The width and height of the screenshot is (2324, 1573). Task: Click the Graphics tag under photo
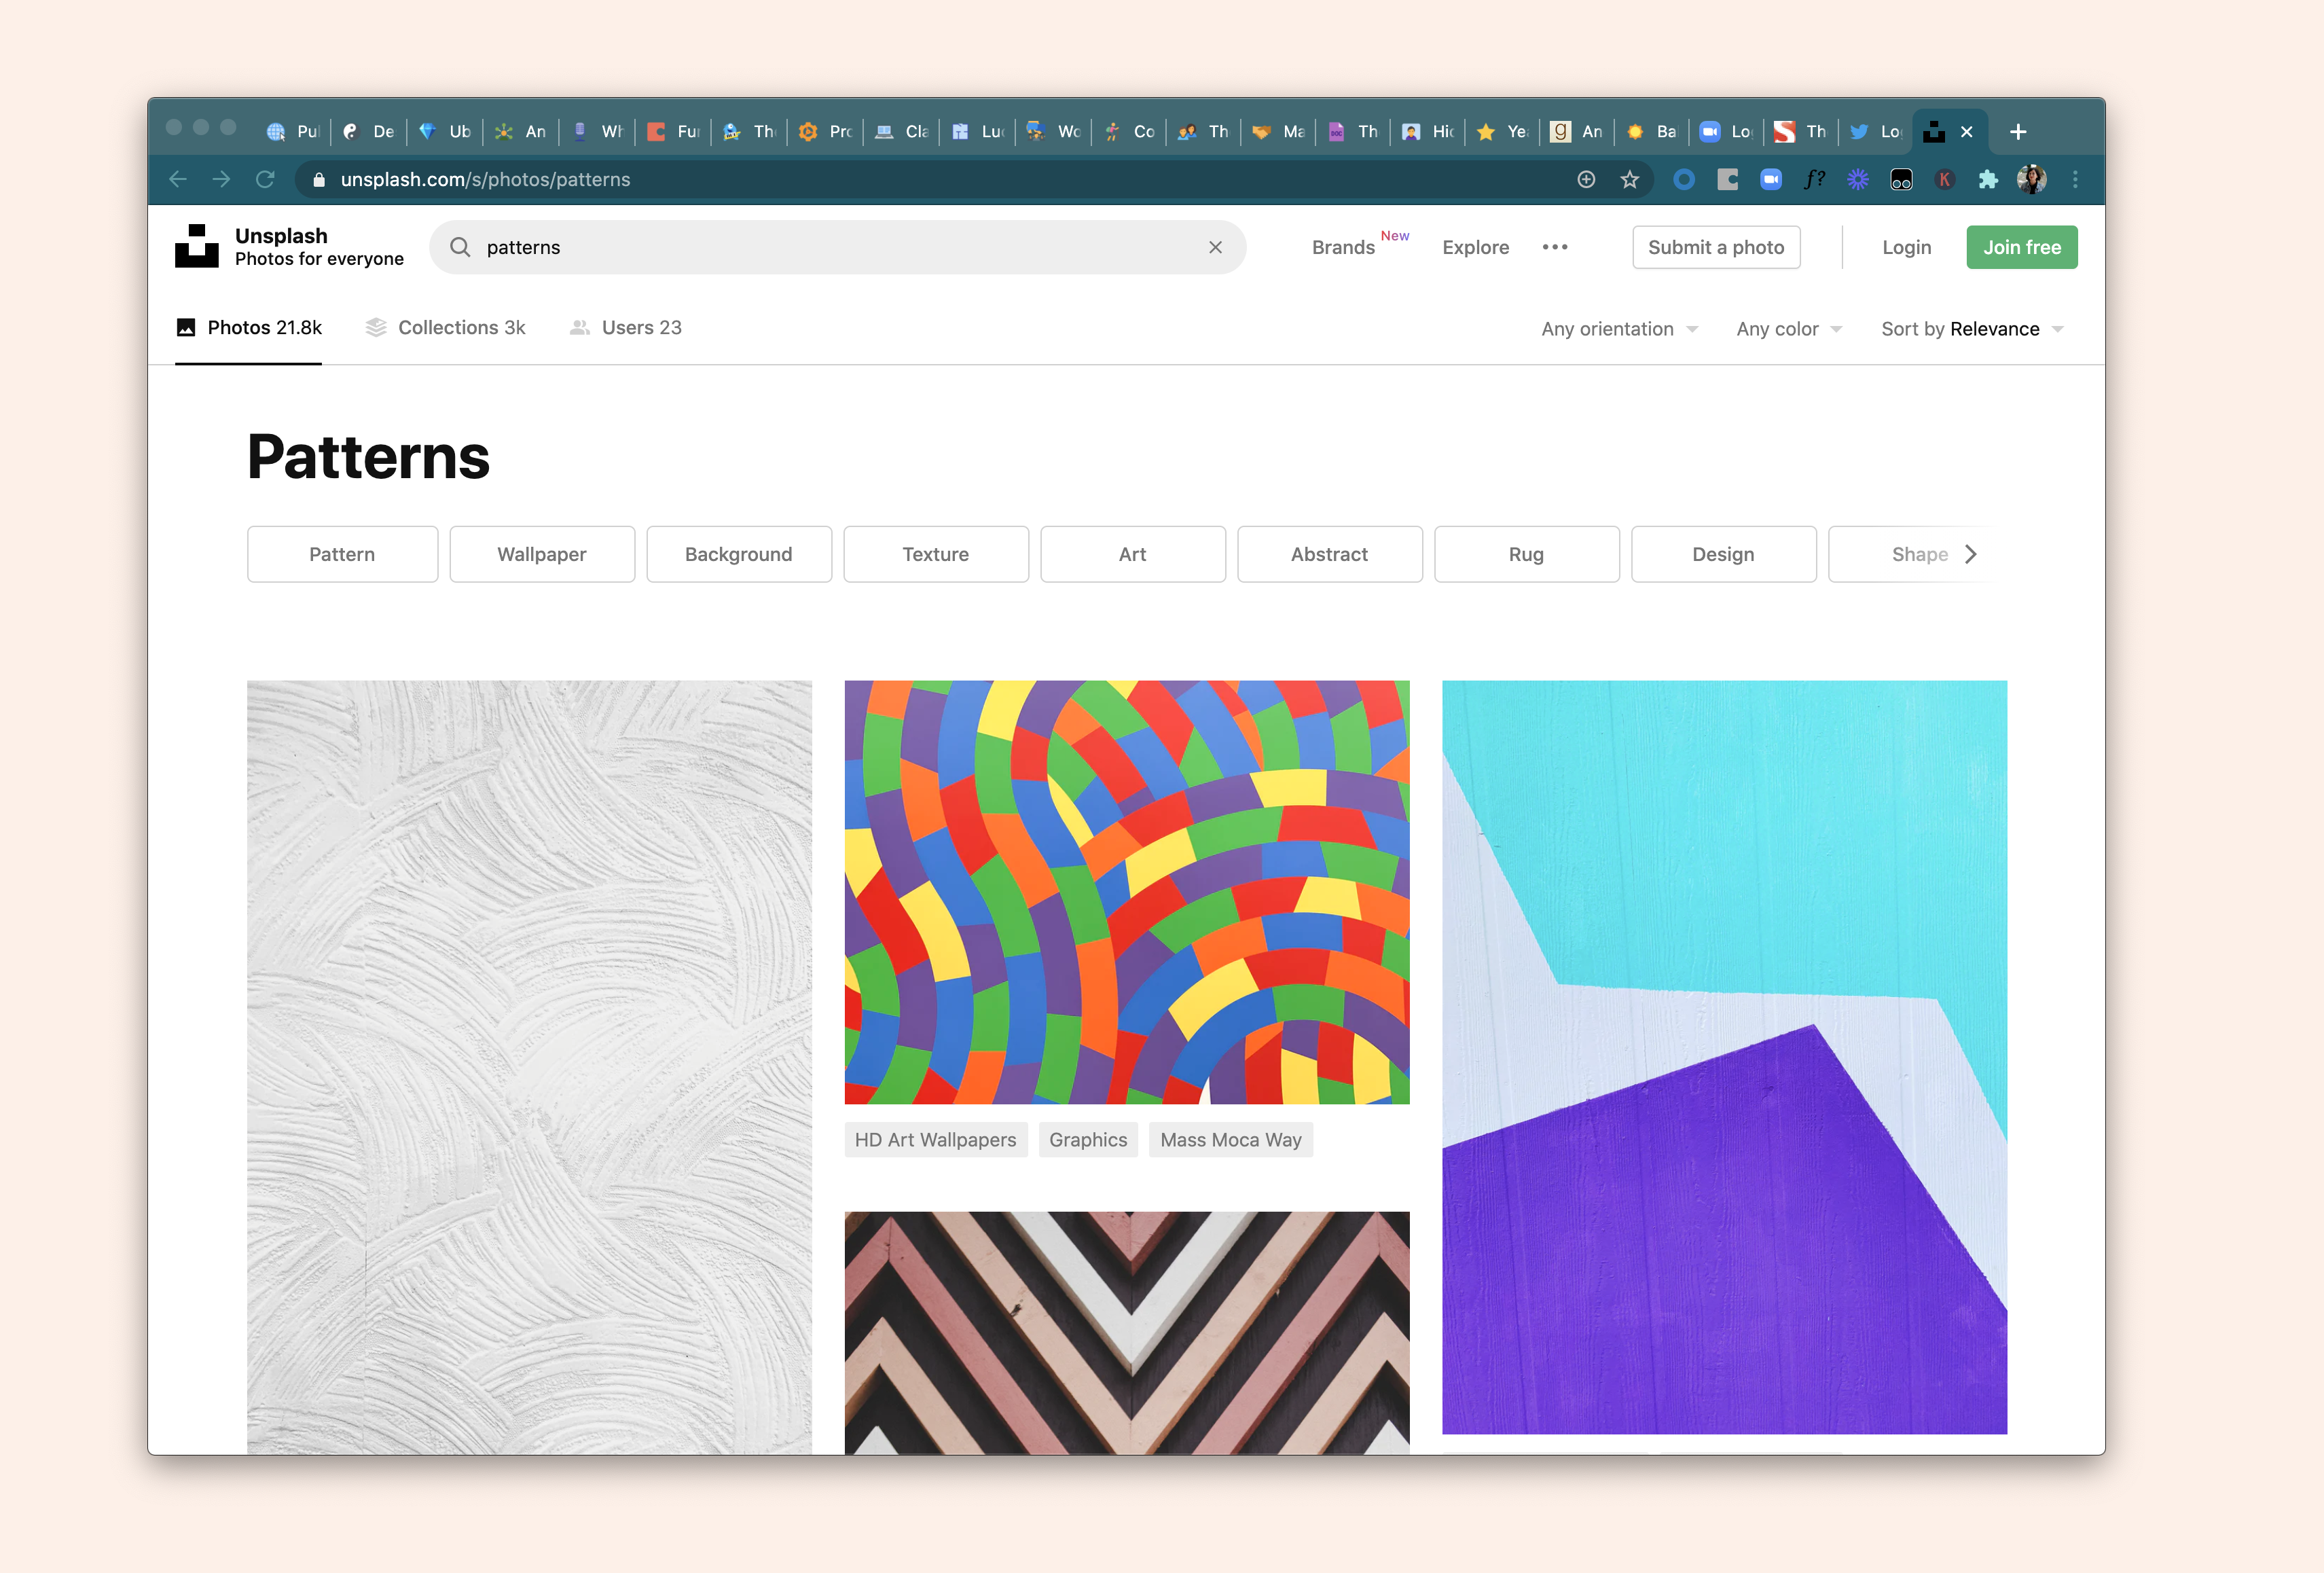click(x=1087, y=1140)
